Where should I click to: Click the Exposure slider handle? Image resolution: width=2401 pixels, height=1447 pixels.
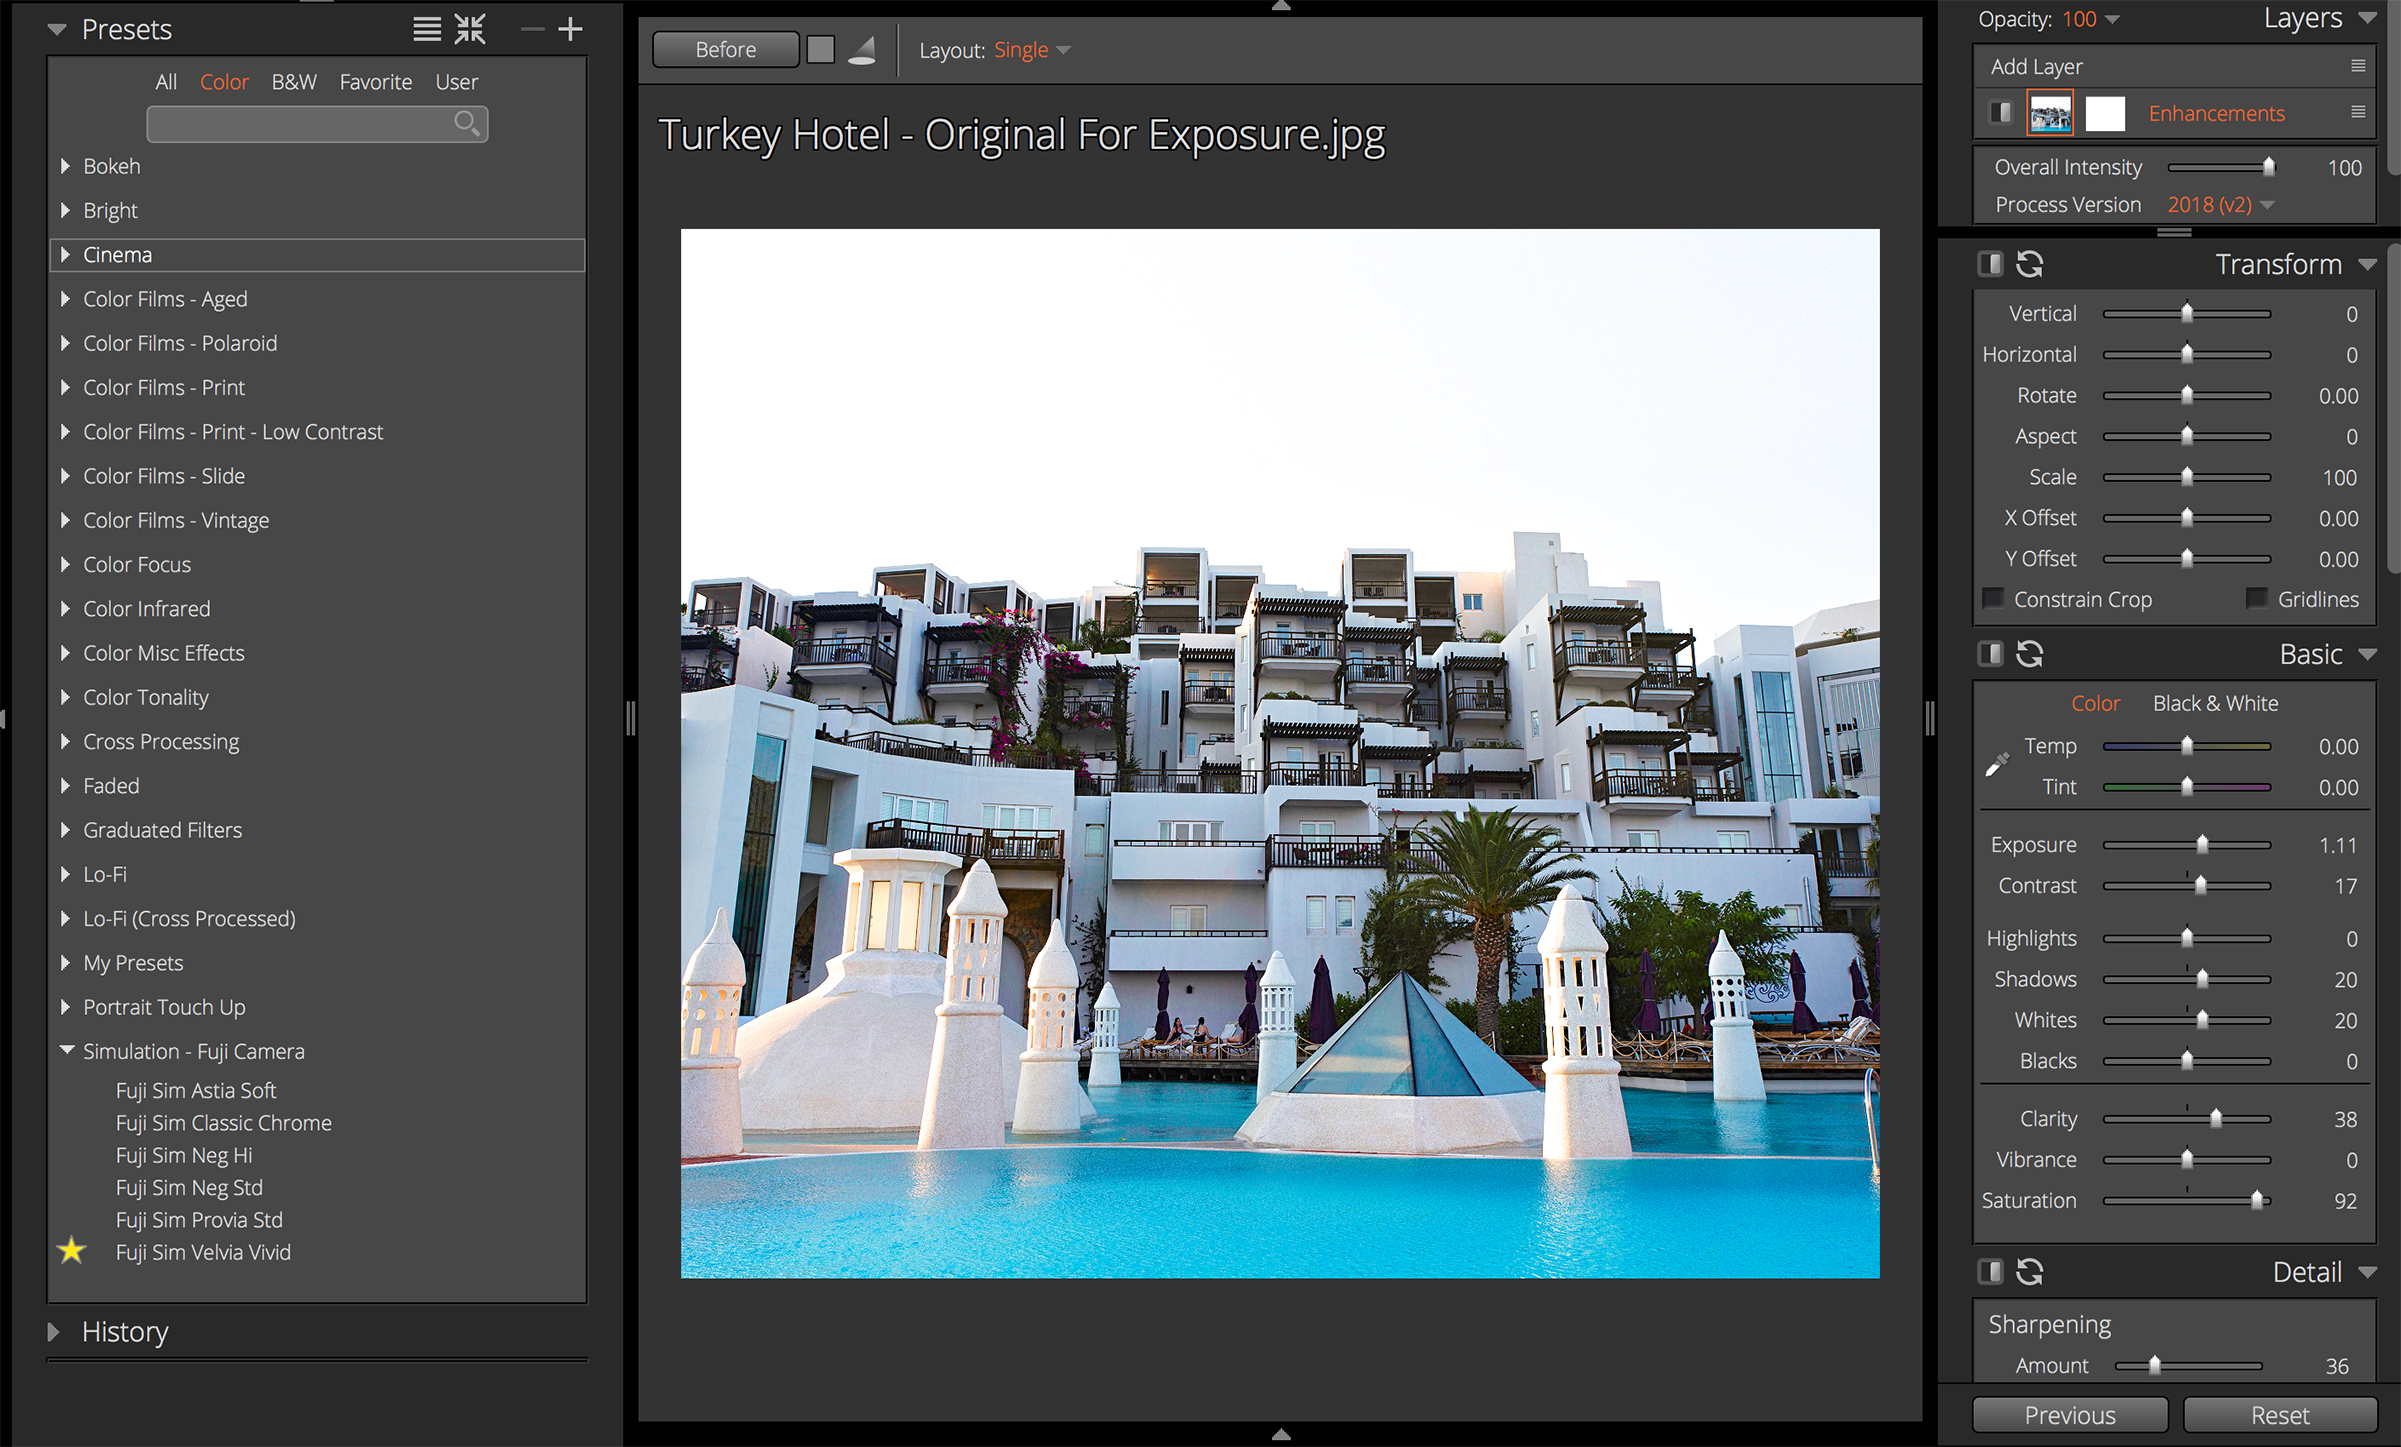tap(2203, 845)
